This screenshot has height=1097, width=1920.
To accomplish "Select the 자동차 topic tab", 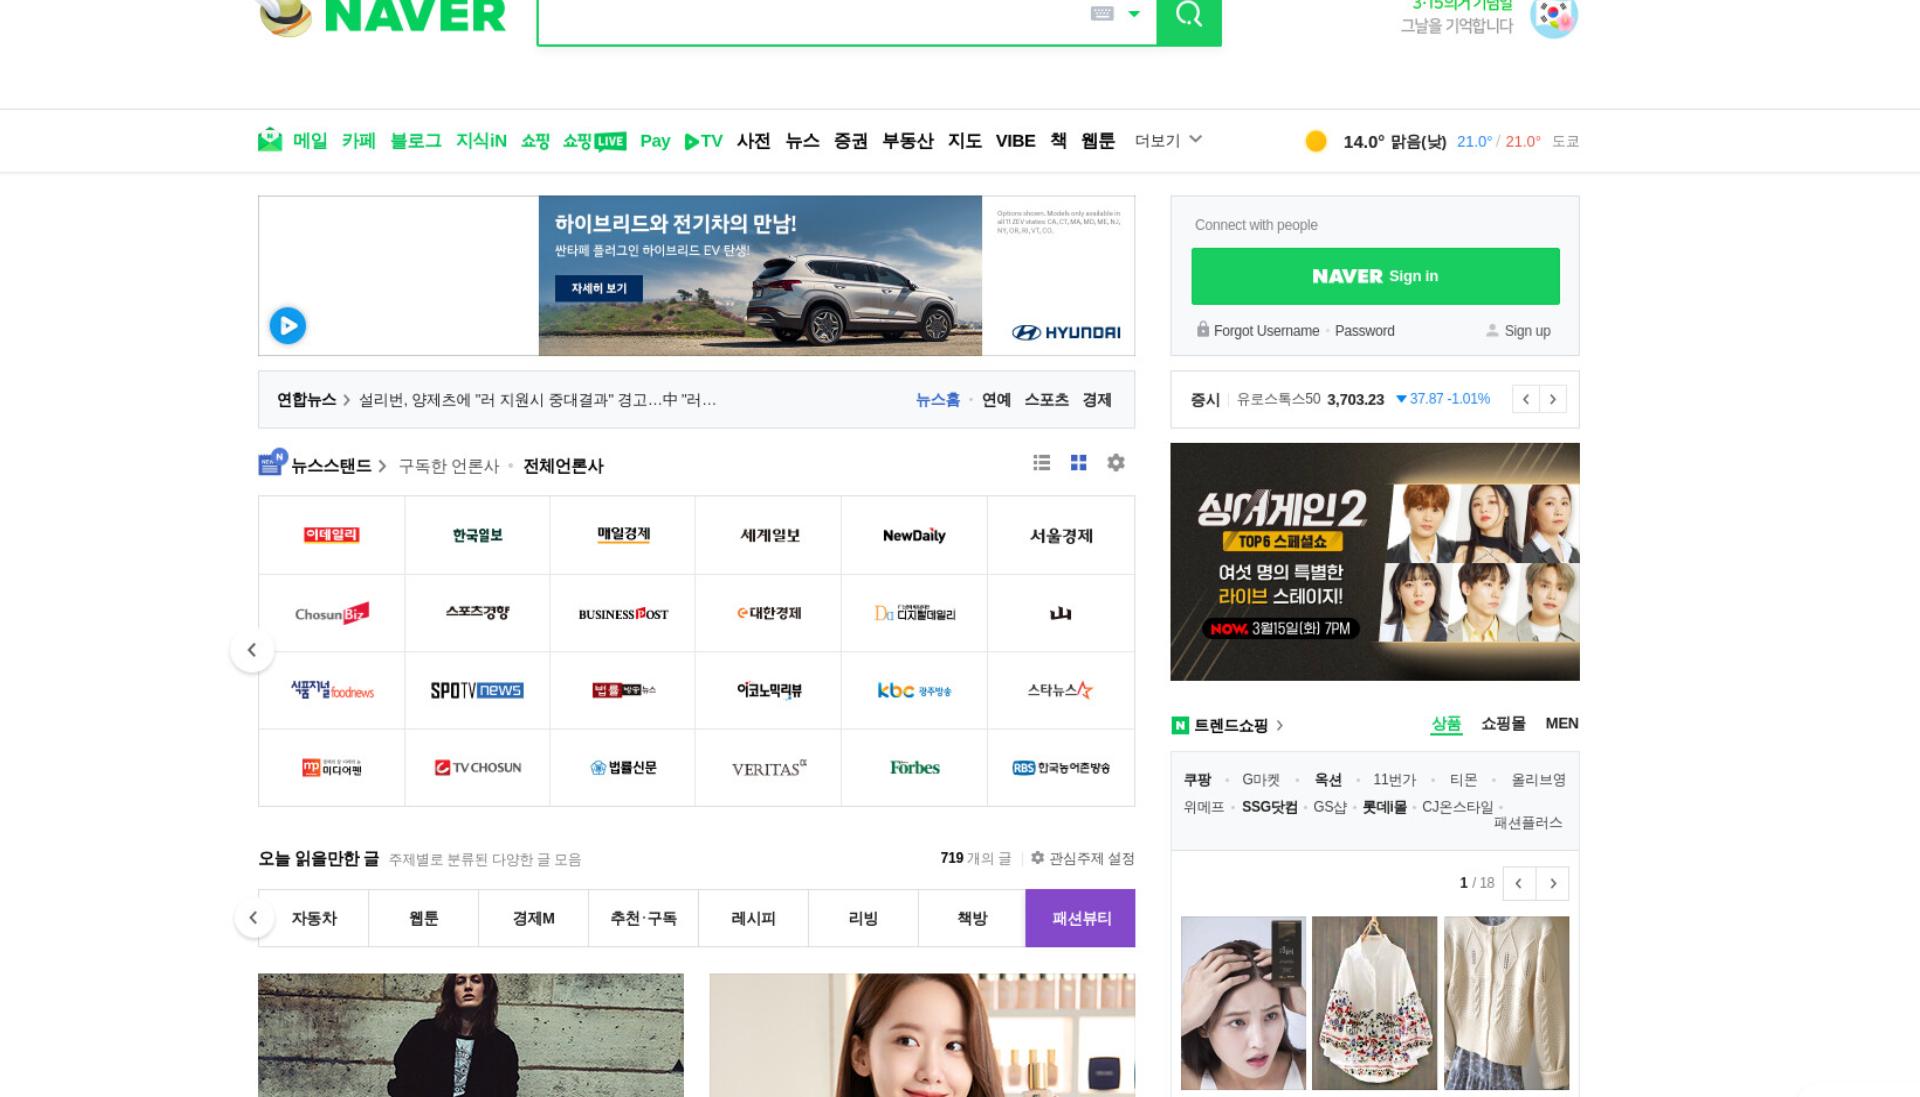I will (314, 918).
